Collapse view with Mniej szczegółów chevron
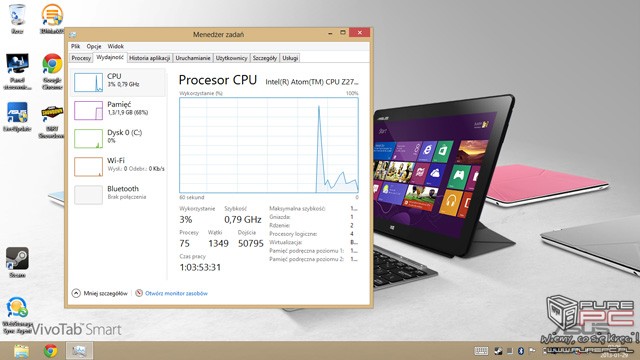This screenshot has height=360, width=640. [76, 293]
